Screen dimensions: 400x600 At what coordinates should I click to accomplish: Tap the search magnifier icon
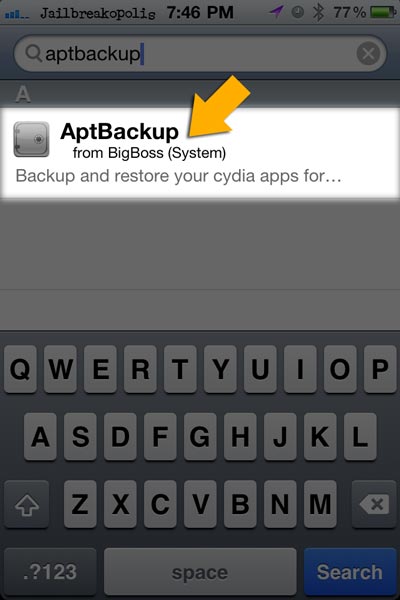coord(33,54)
